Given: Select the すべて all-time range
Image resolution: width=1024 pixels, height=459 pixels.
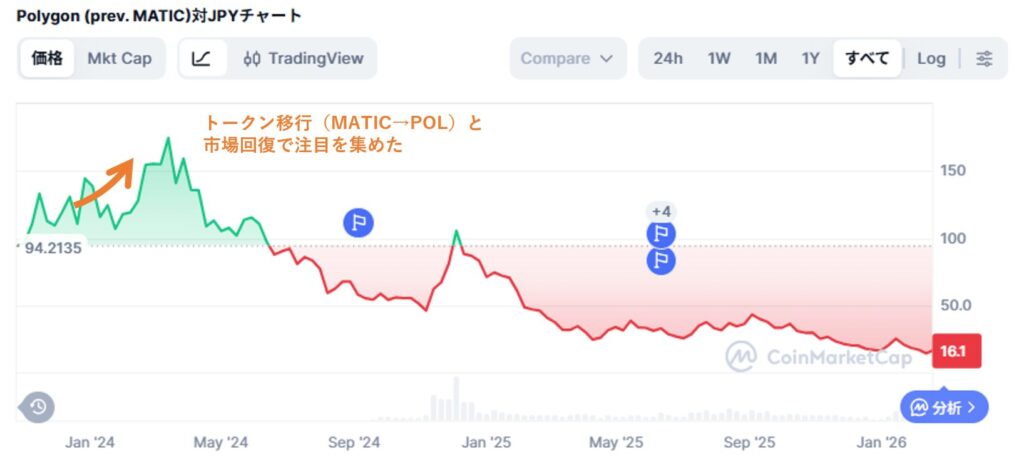Looking at the screenshot, I should coord(867,59).
